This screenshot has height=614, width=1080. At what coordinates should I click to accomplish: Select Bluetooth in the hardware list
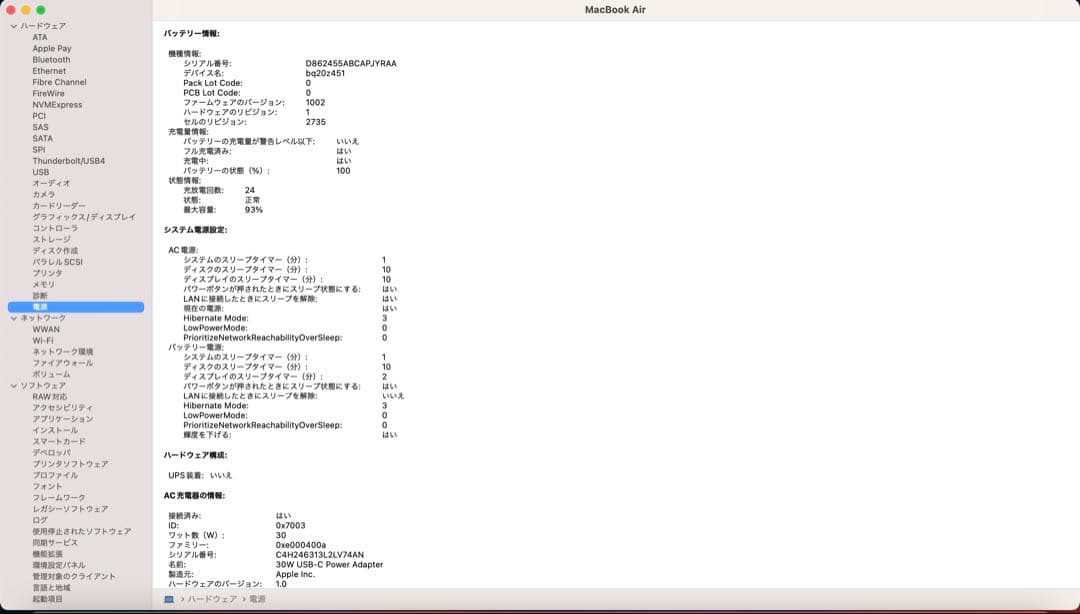tap(51, 60)
